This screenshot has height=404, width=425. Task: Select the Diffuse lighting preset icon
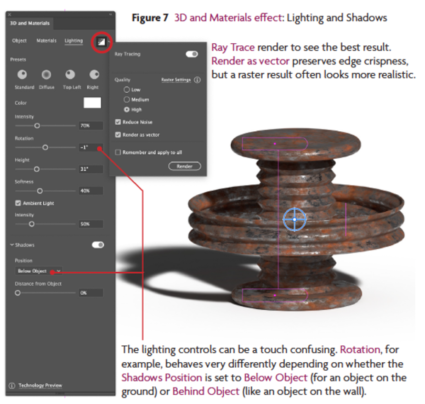pos(46,74)
